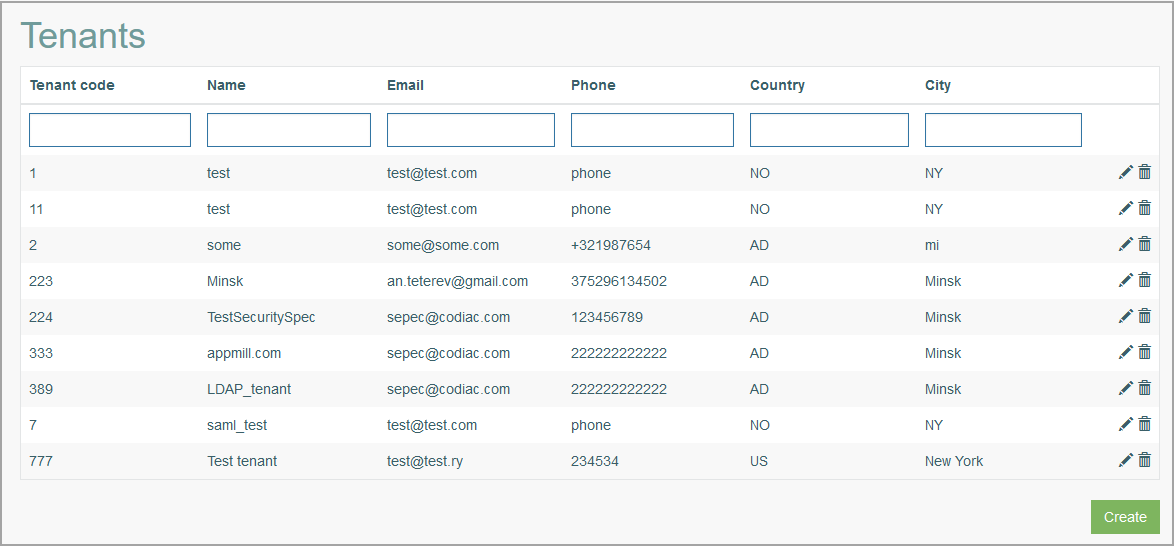Sort by Tenant code column header
The height and width of the screenshot is (546, 1174).
click(x=72, y=85)
